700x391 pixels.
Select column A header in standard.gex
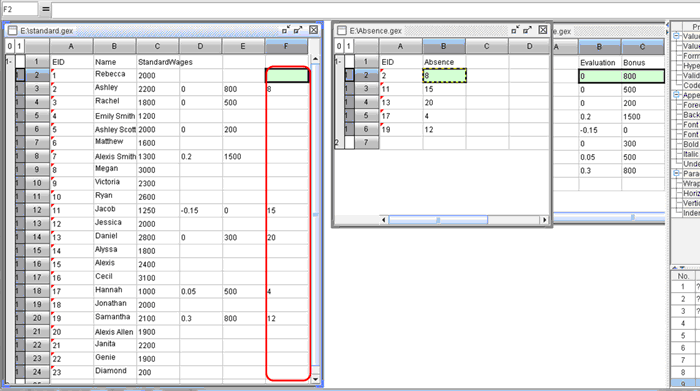coord(71,46)
